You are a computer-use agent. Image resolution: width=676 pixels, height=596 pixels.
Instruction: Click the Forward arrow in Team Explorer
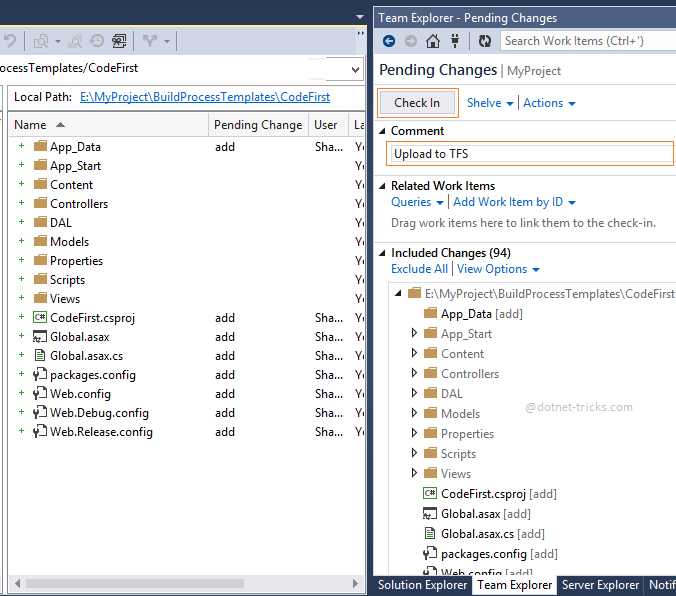[x=410, y=41]
